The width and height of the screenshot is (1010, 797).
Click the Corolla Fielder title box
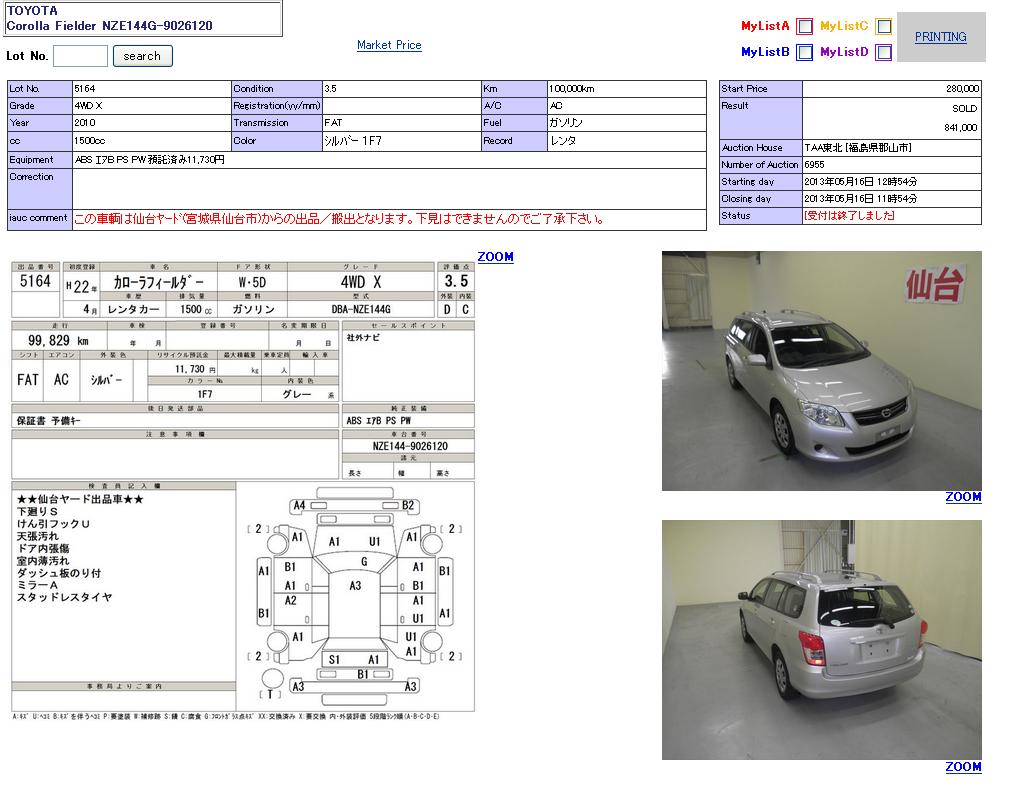(142, 18)
